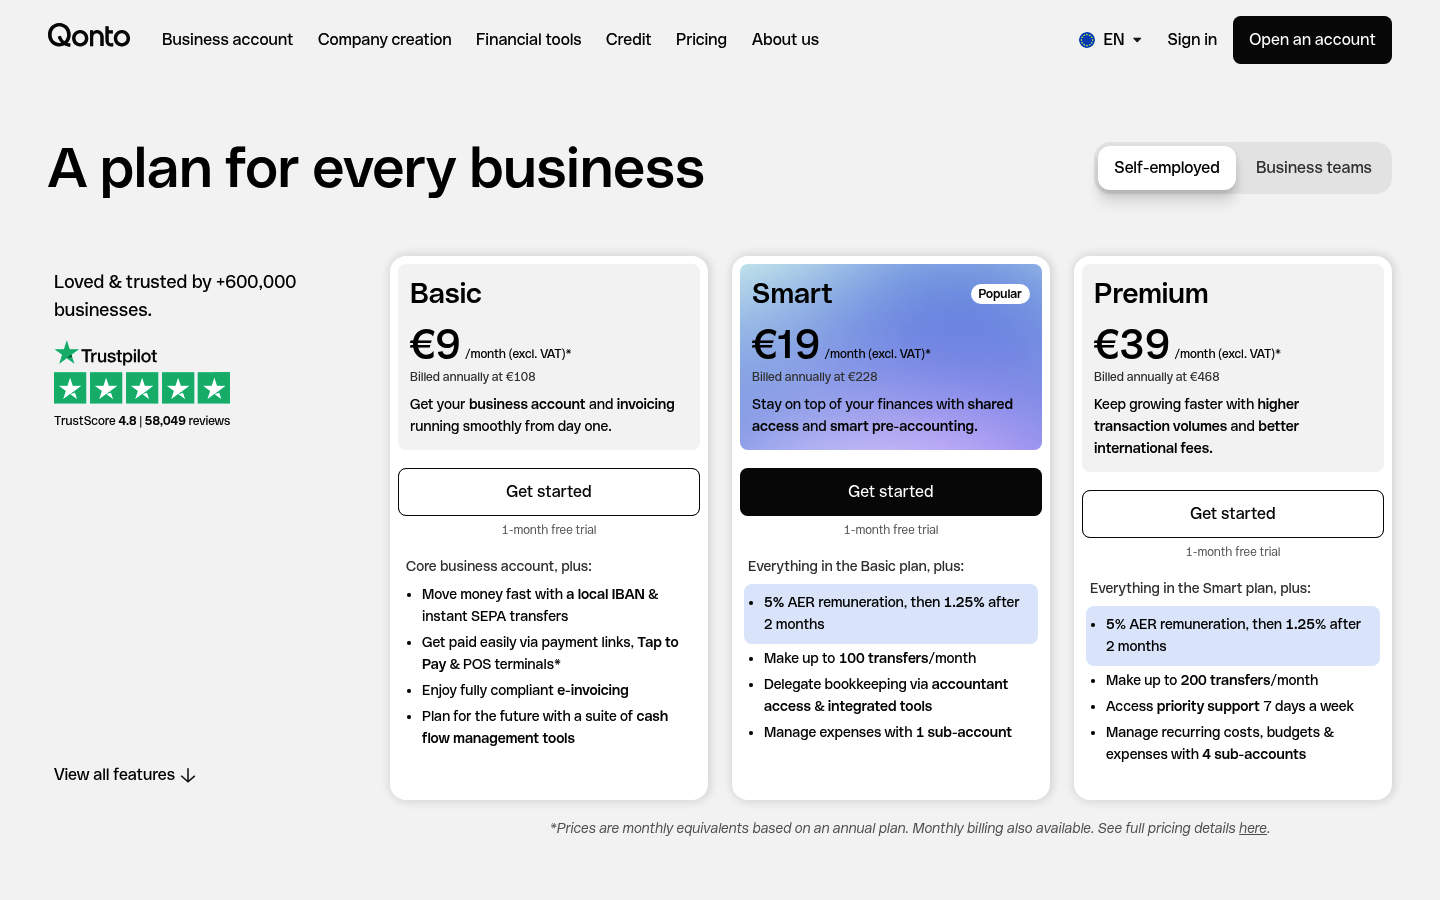The width and height of the screenshot is (1440, 900).
Task: Go to the Pricing page
Action: [x=701, y=39]
